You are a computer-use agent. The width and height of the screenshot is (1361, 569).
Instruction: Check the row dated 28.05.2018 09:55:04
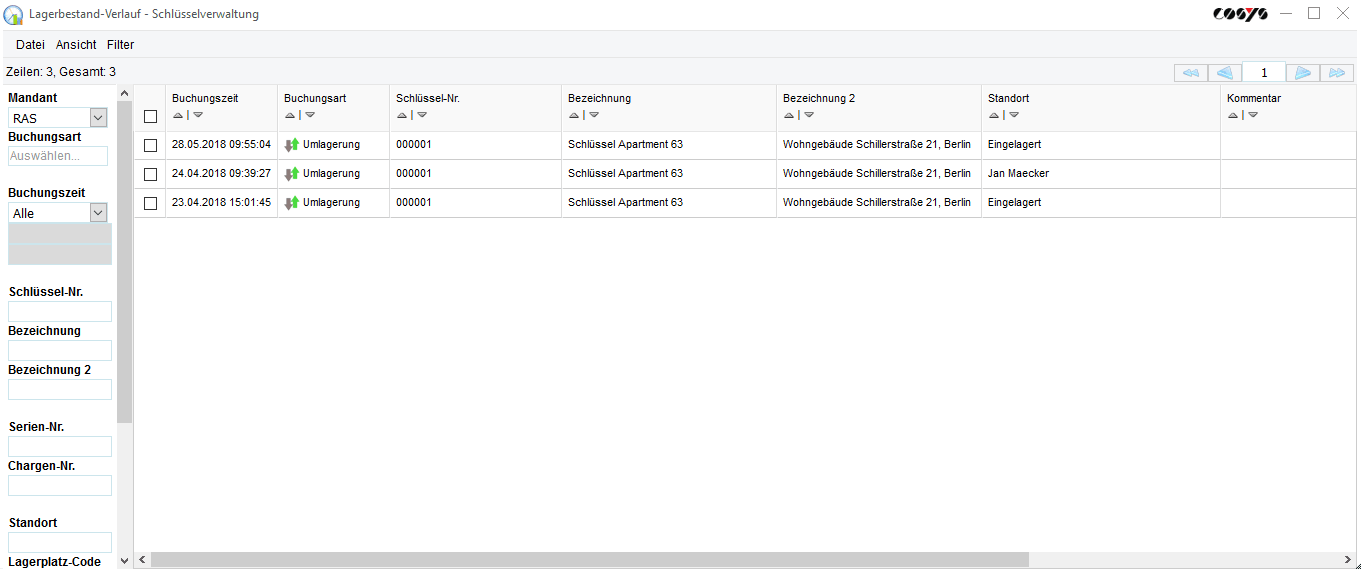151,145
